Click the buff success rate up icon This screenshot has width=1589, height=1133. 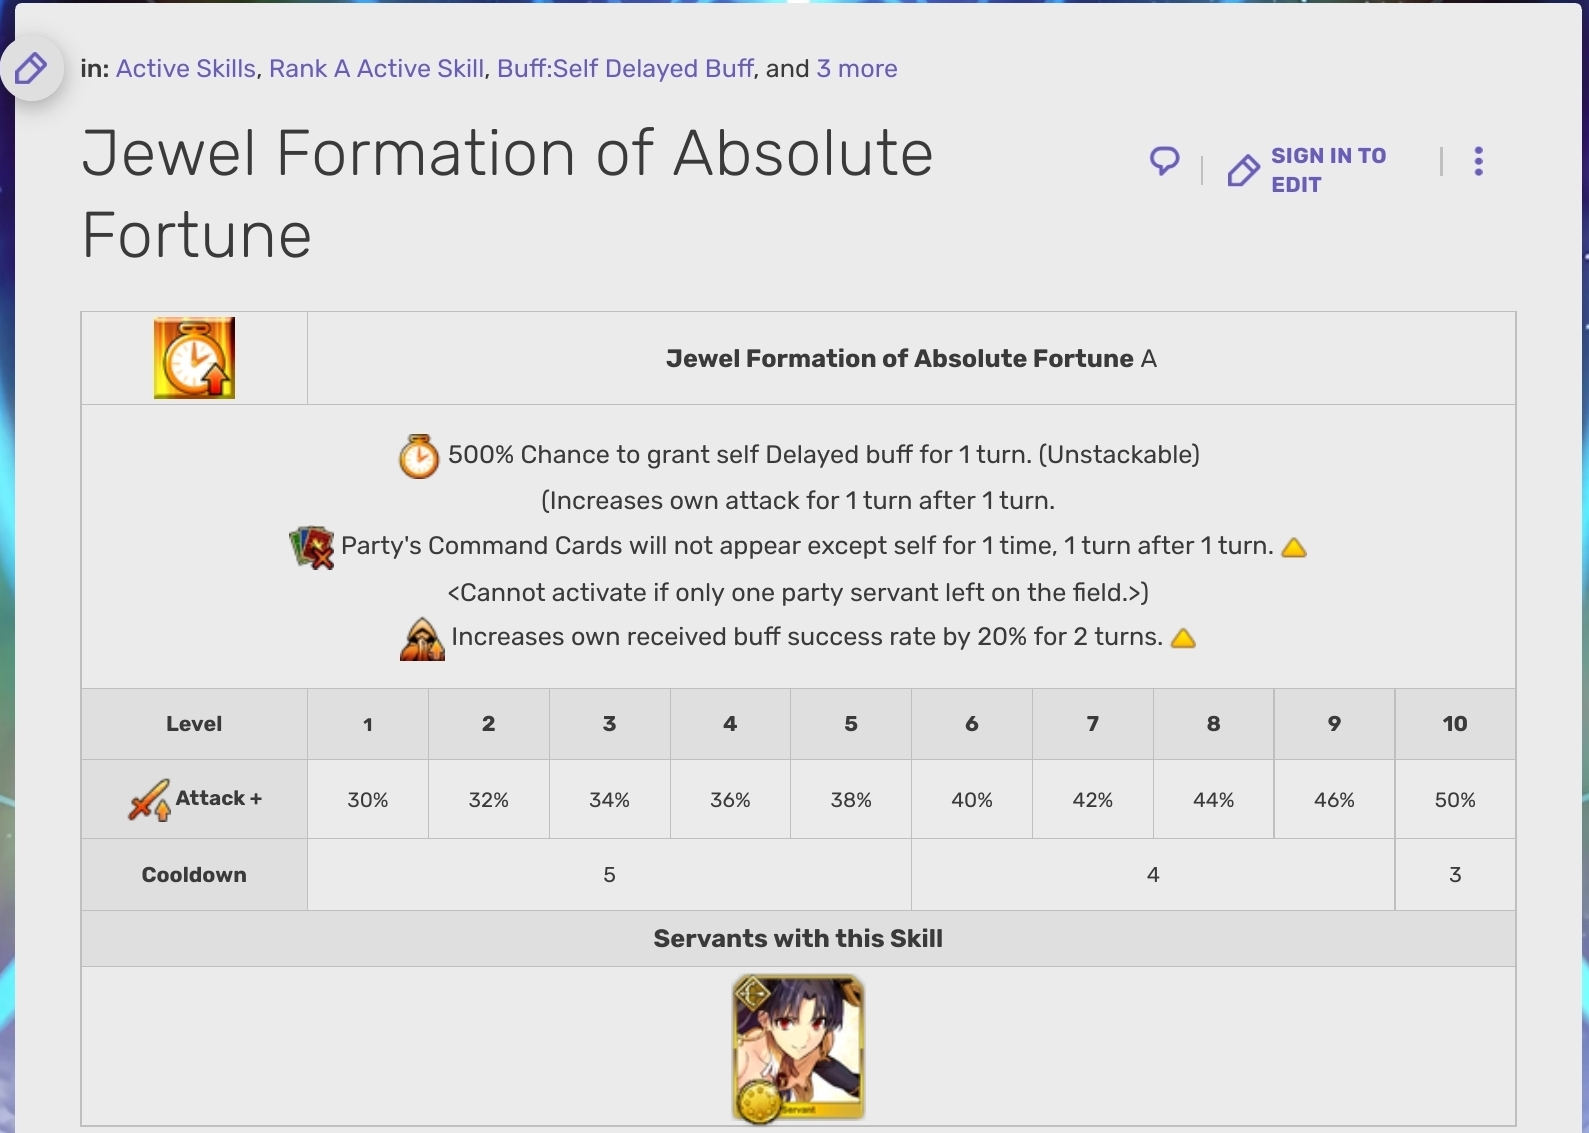[422, 639]
